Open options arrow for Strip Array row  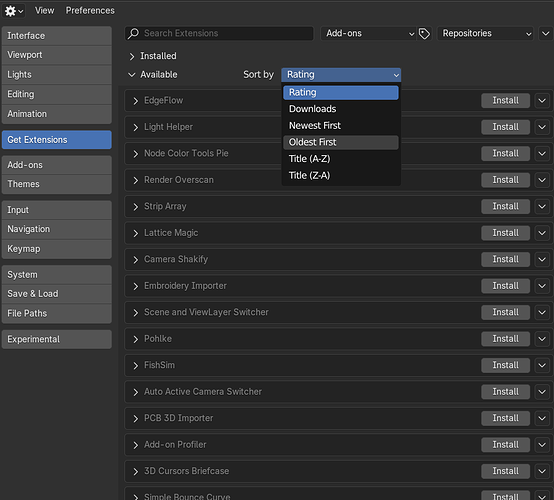(542, 206)
